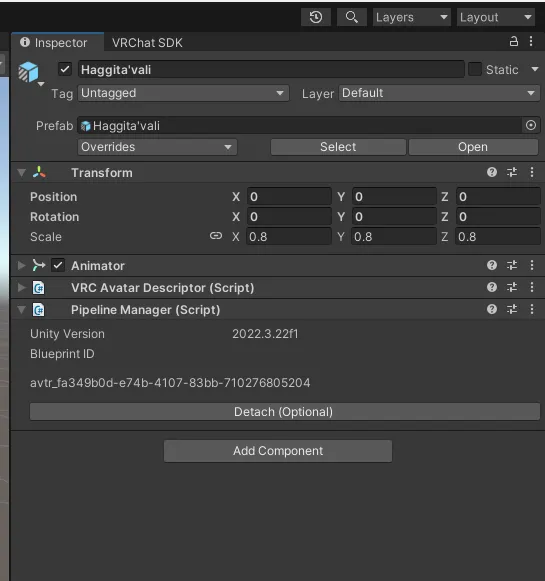The width and height of the screenshot is (545, 581).
Task: Enable the Static checkbox
Action: (475, 69)
